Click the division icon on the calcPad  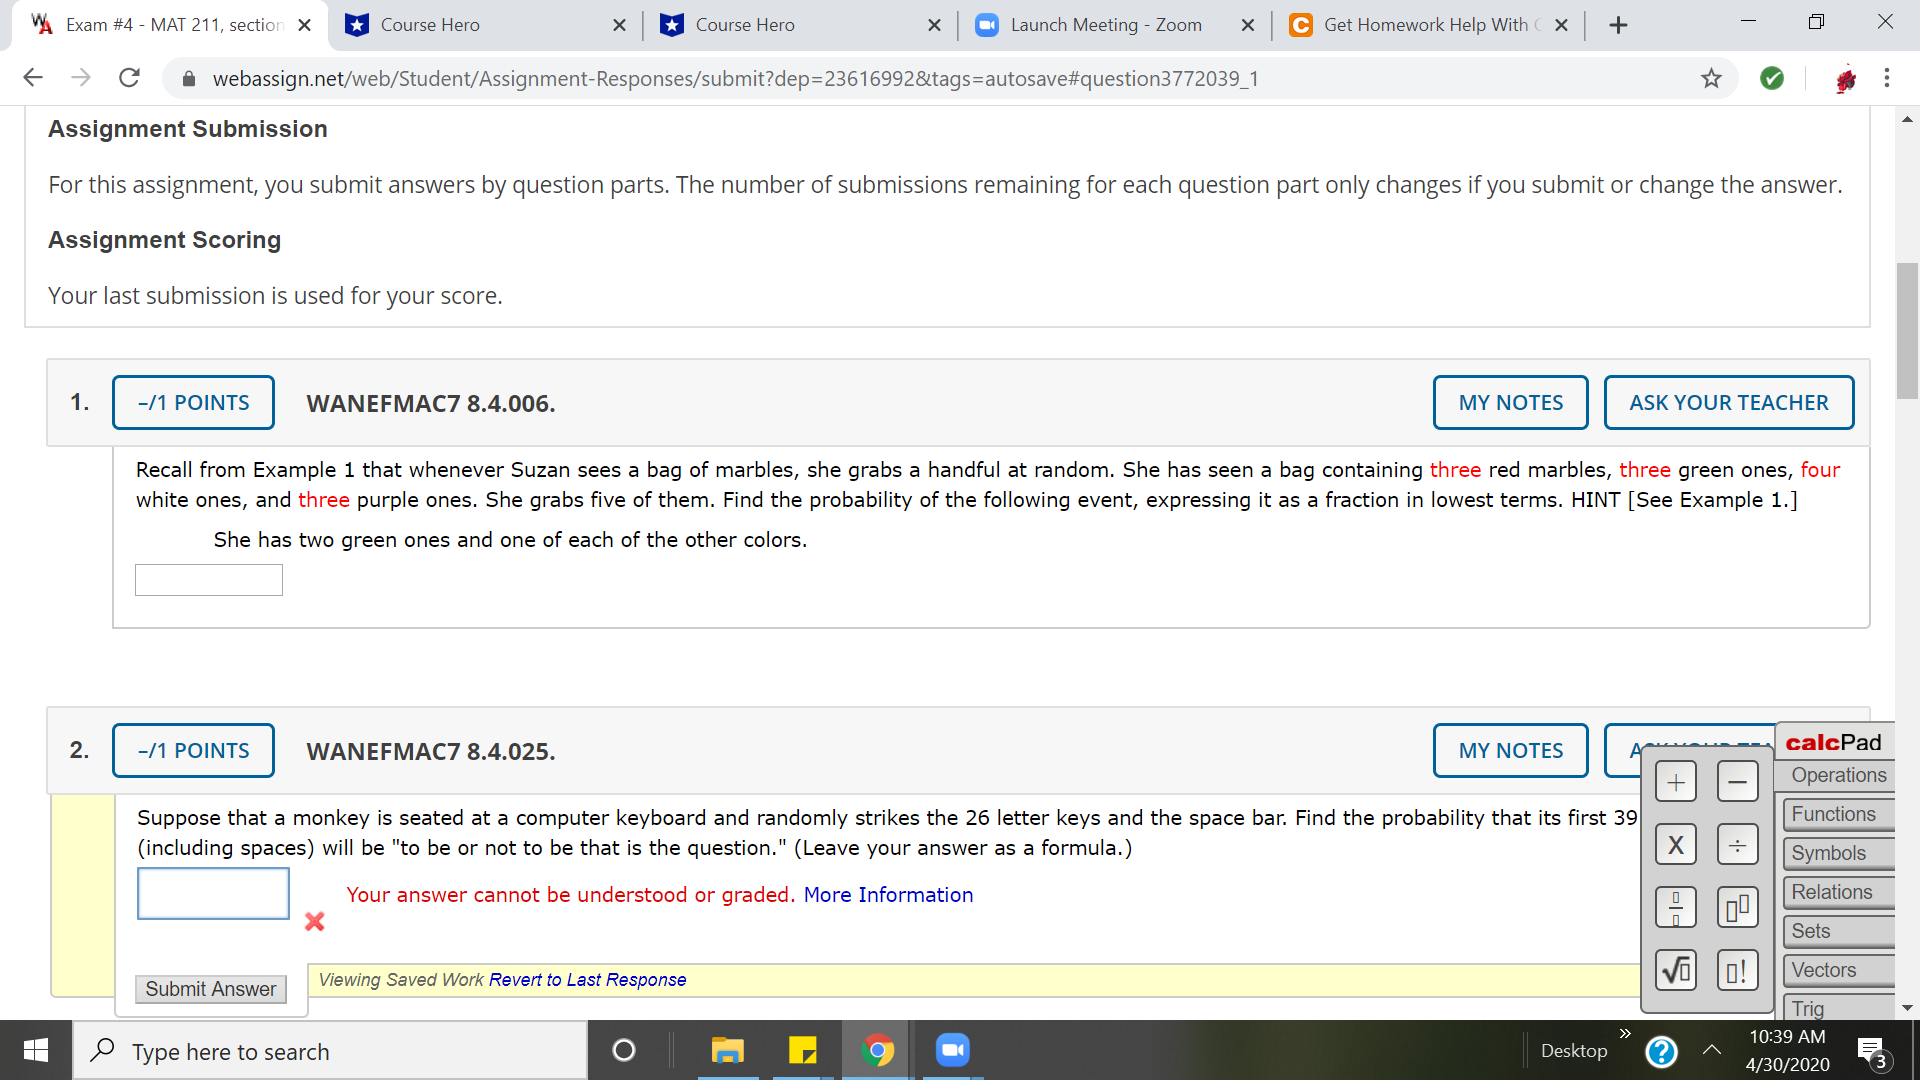coord(1737,843)
